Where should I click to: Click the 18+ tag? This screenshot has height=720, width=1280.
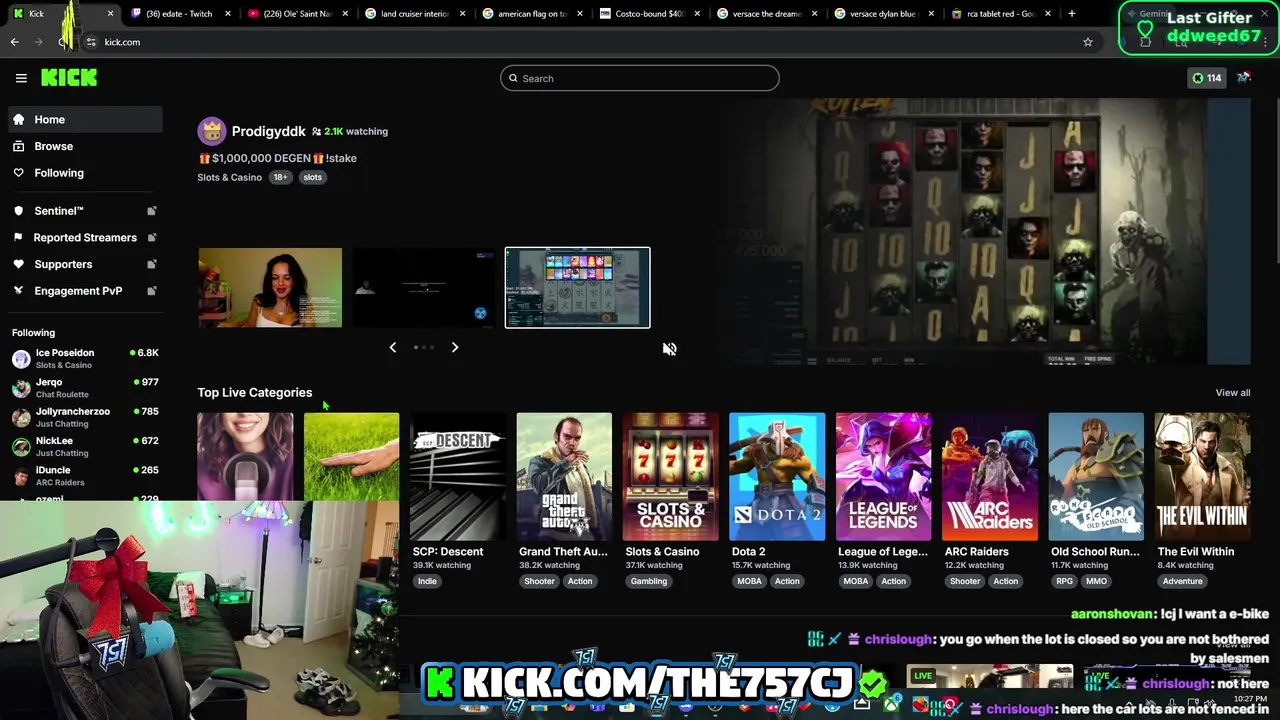click(x=280, y=177)
